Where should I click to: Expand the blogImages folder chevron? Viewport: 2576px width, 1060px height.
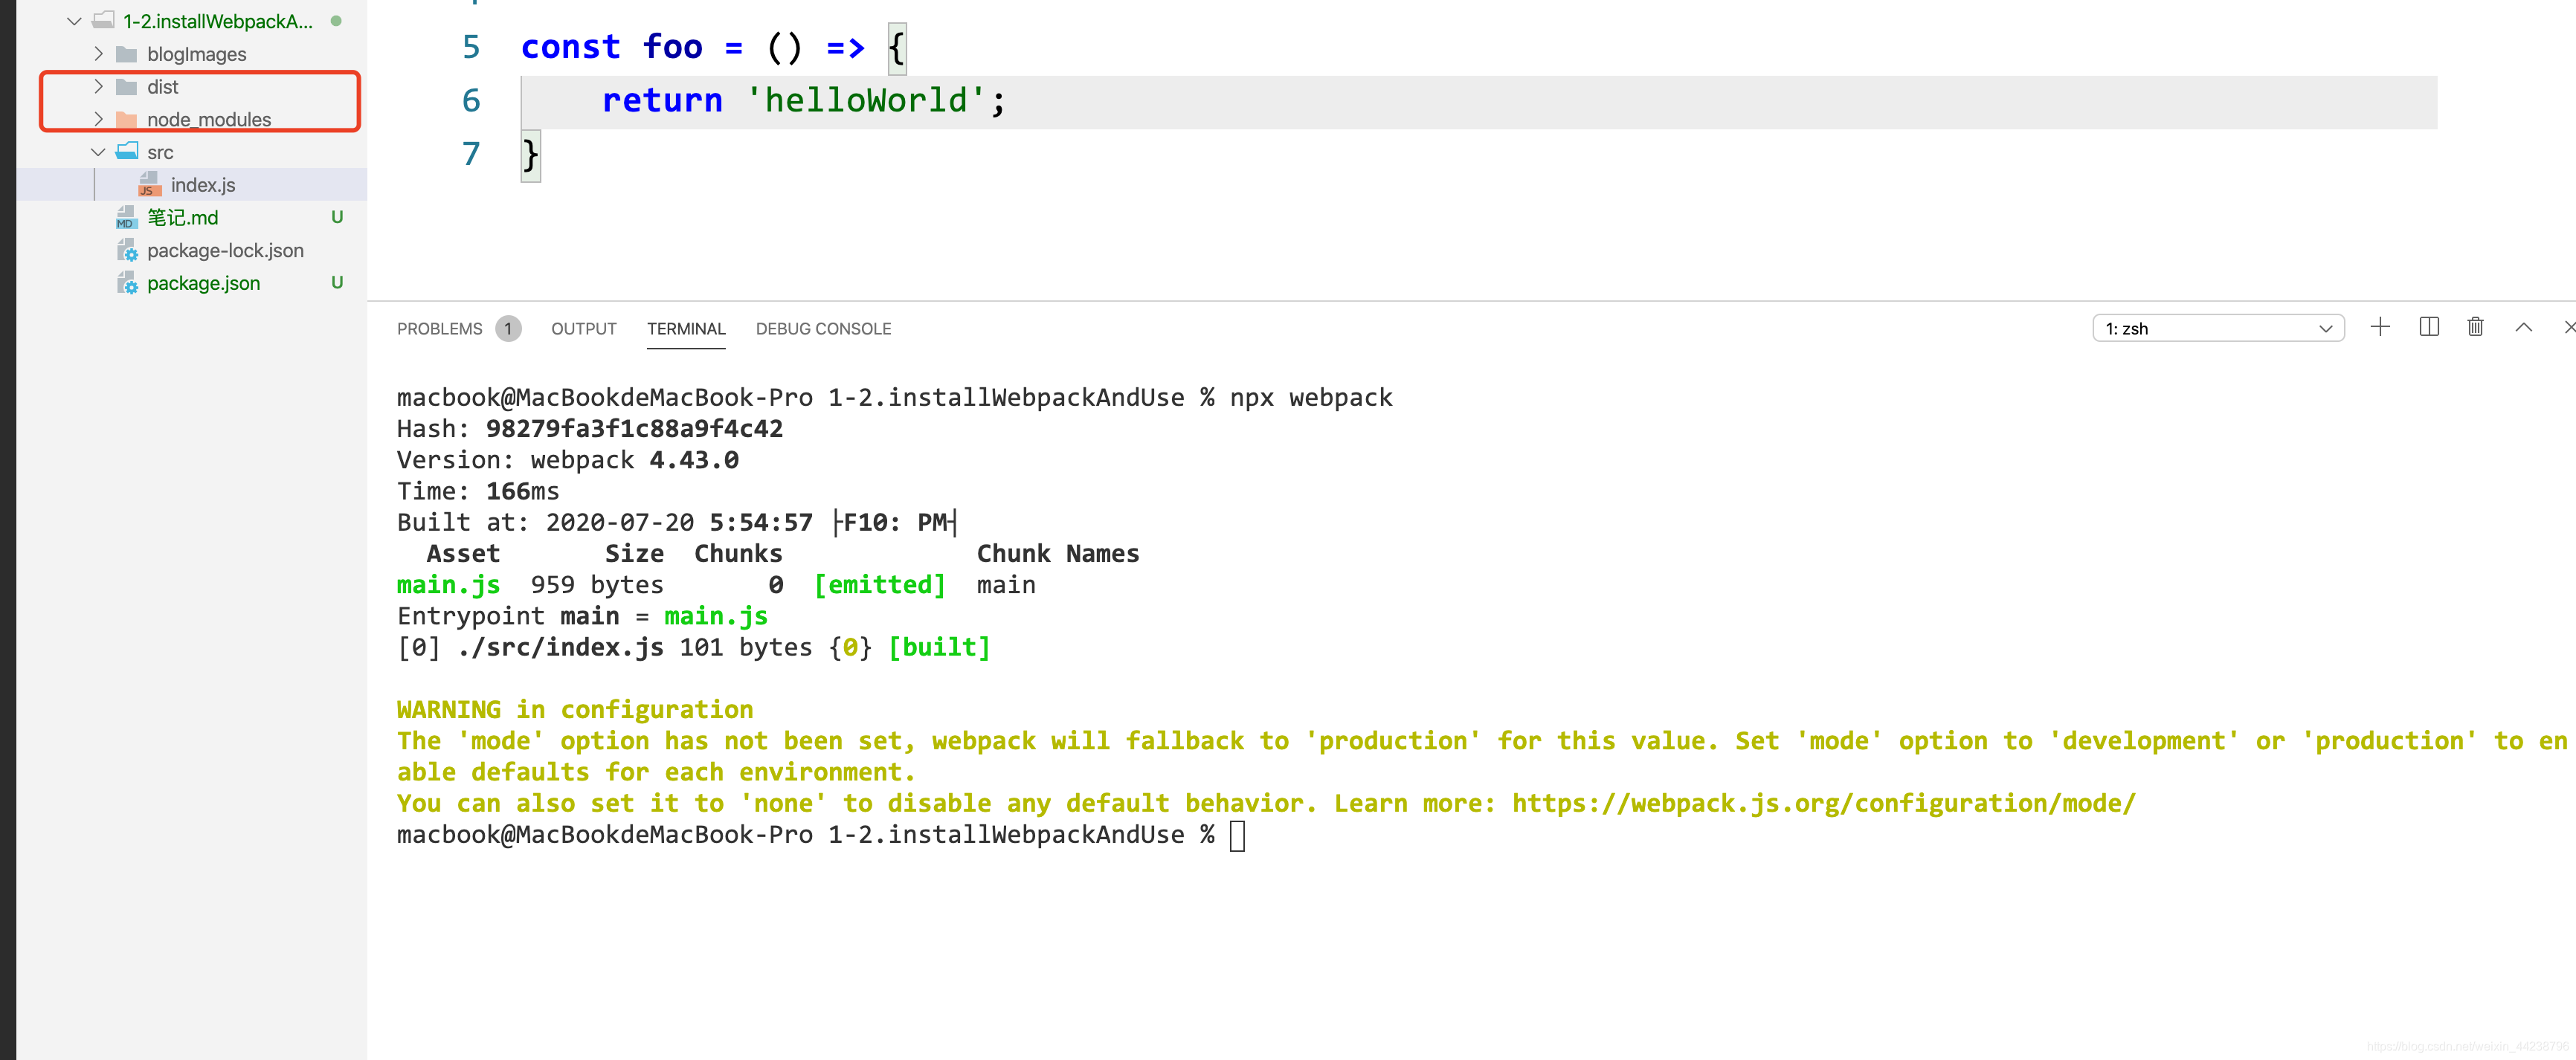point(98,54)
